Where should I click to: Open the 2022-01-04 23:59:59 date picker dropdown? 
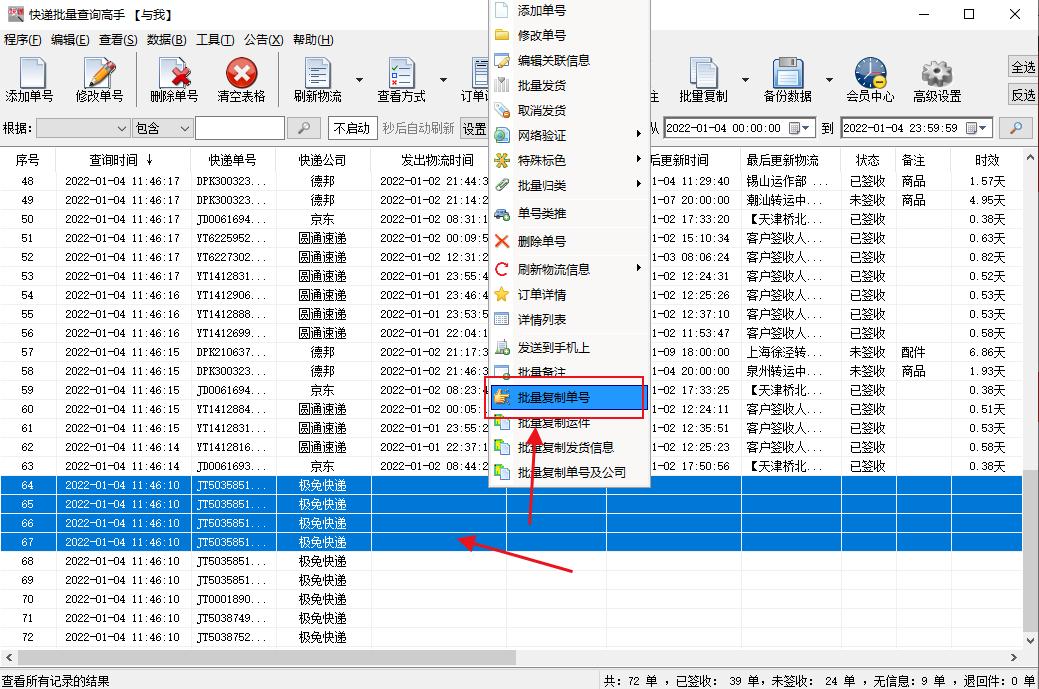tap(984, 128)
